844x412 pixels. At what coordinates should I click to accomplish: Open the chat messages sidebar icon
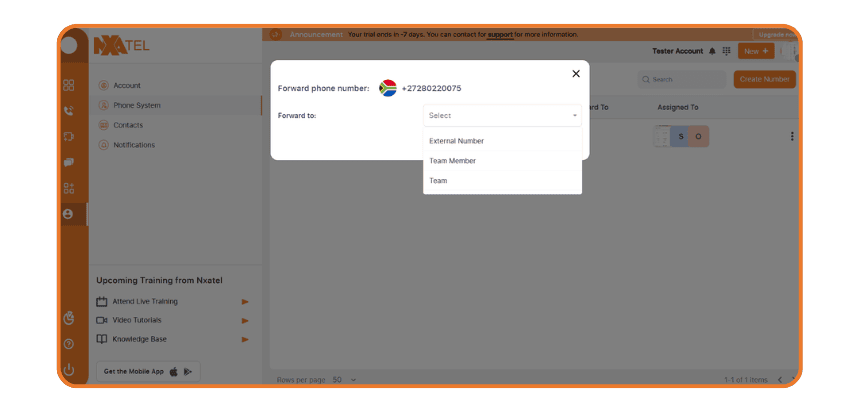click(68, 162)
